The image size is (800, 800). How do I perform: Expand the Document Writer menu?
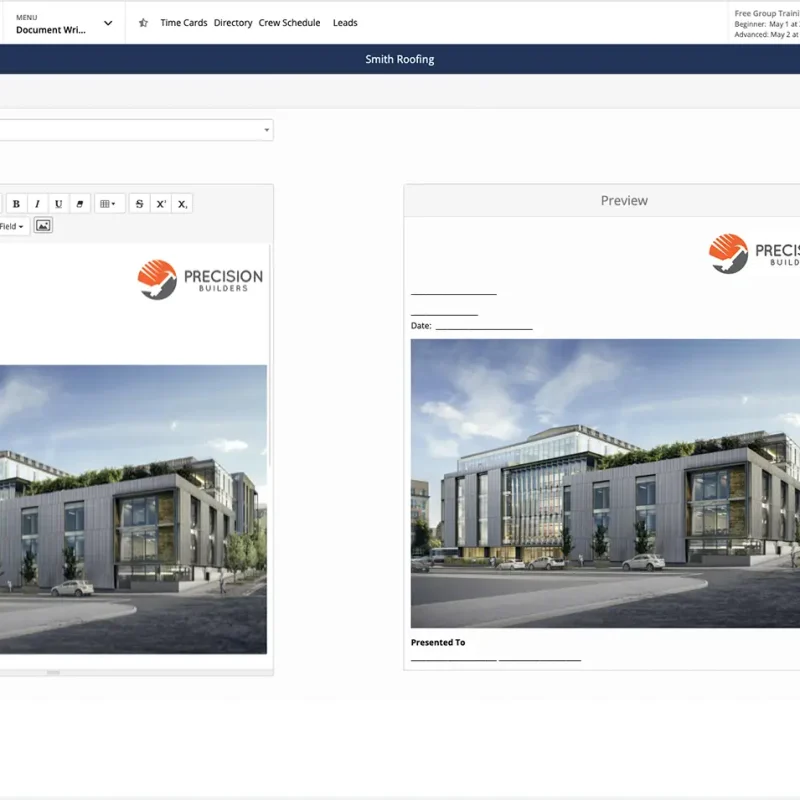point(63,23)
